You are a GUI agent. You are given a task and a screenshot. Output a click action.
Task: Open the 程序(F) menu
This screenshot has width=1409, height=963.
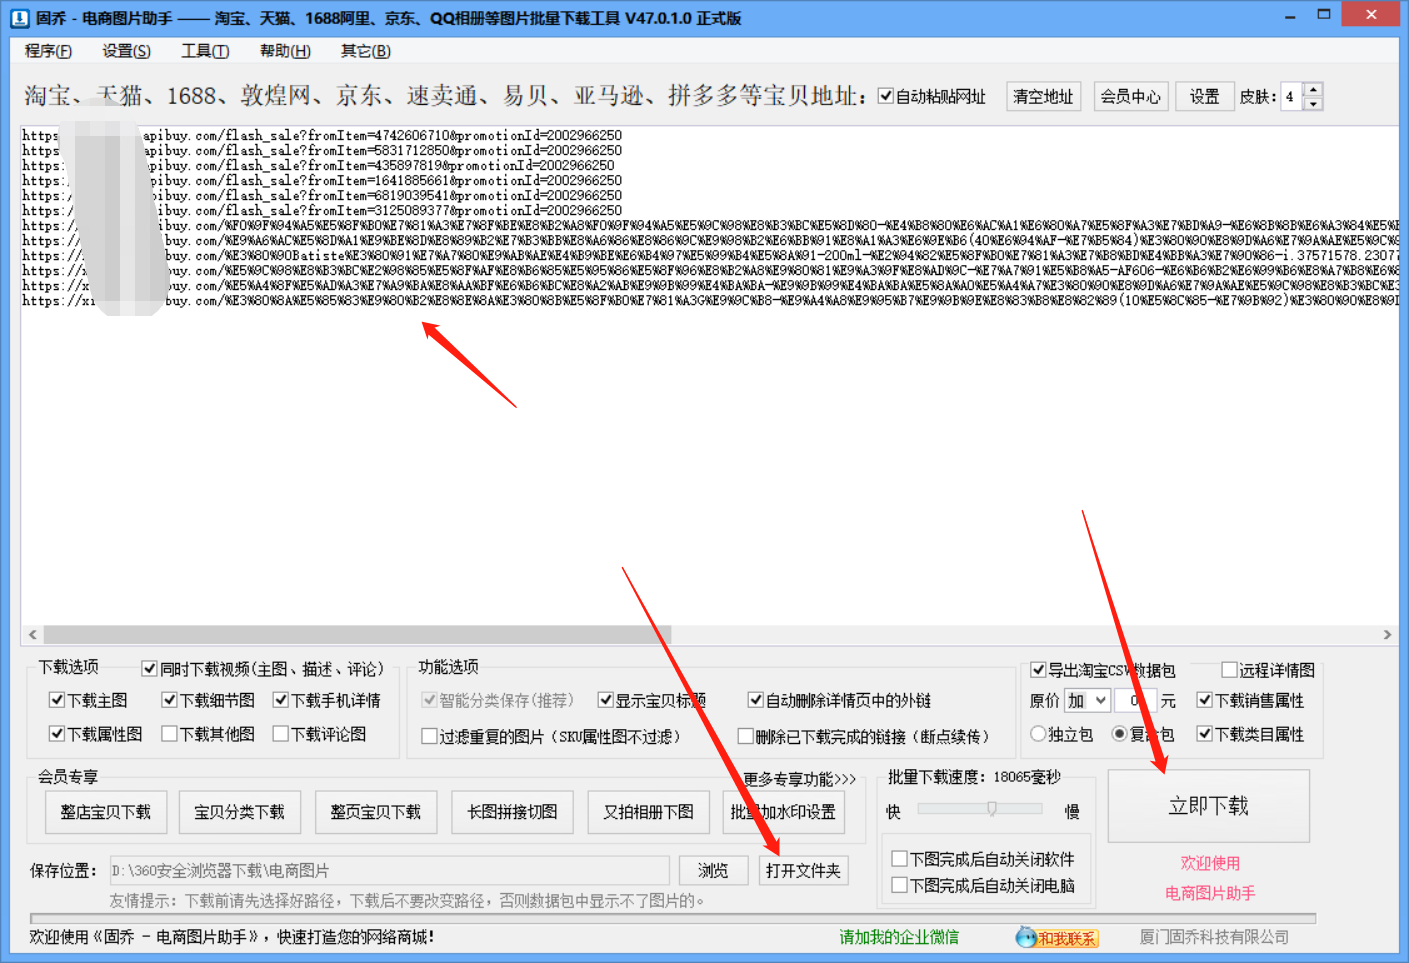[x=48, y=51]
